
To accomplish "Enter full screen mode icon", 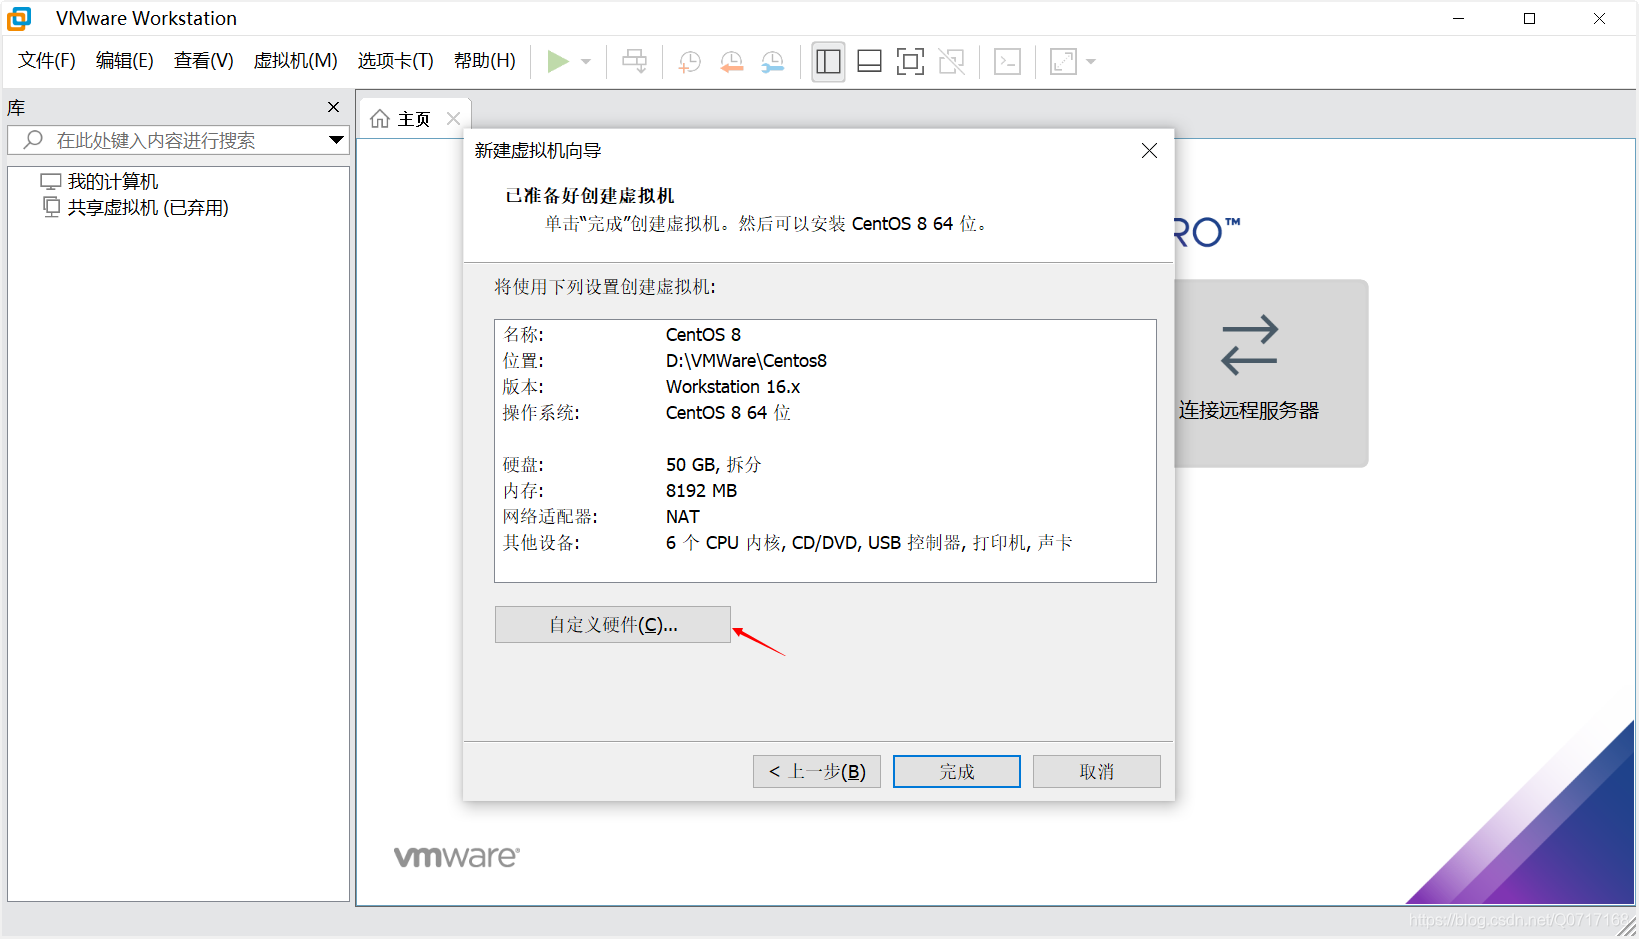I will tap(910, 61).
